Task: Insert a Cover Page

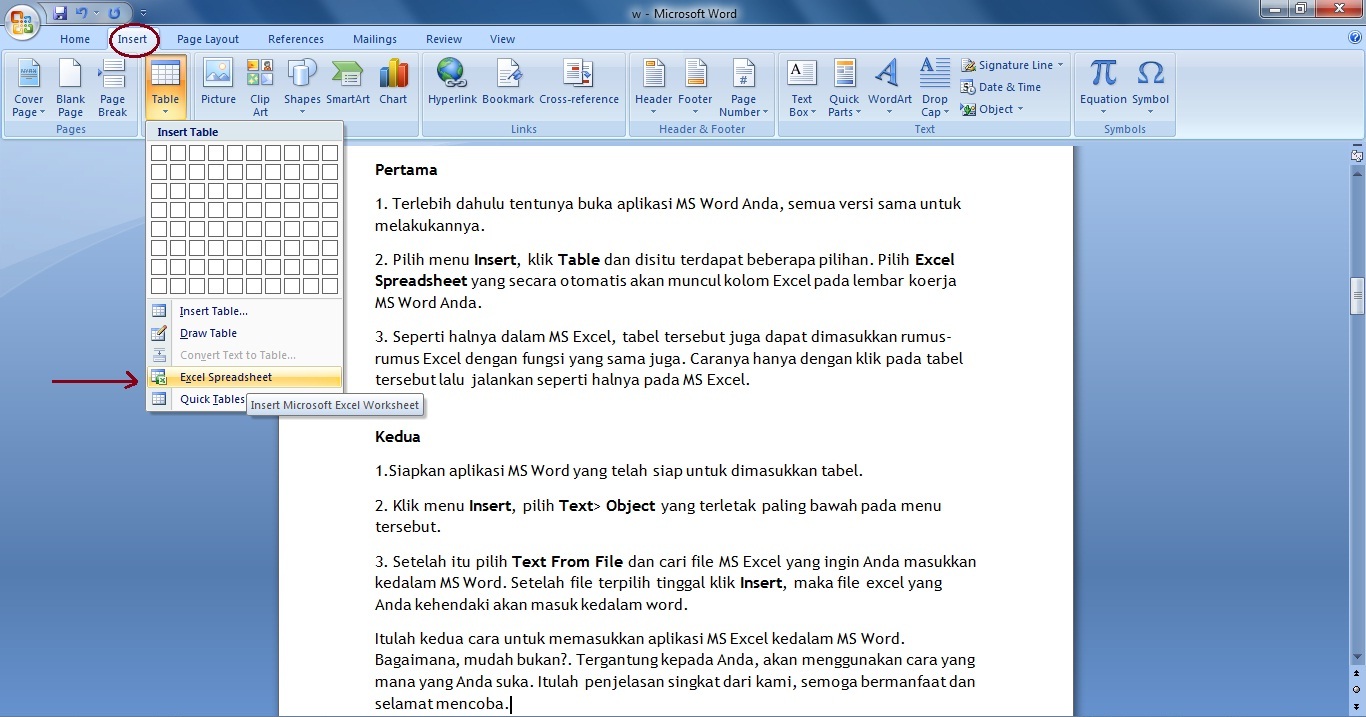Action: point(27,88)
